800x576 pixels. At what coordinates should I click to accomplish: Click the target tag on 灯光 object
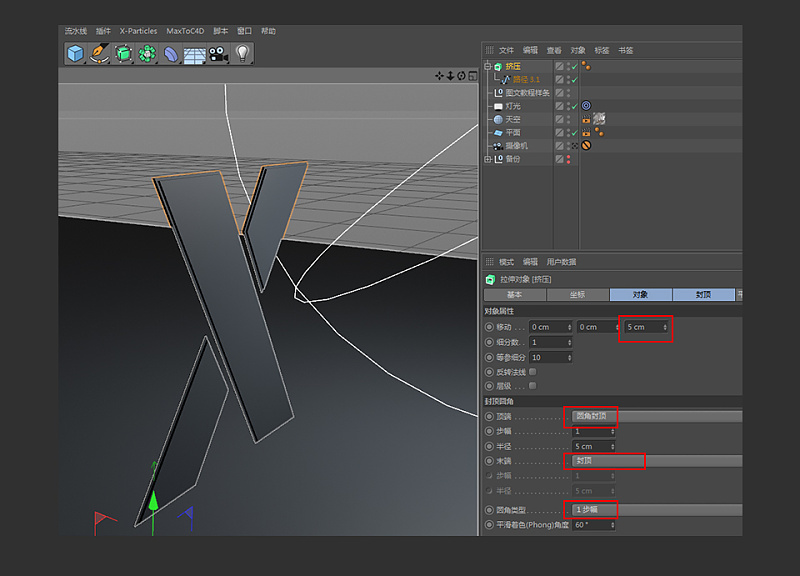click(x=586, y=105)
